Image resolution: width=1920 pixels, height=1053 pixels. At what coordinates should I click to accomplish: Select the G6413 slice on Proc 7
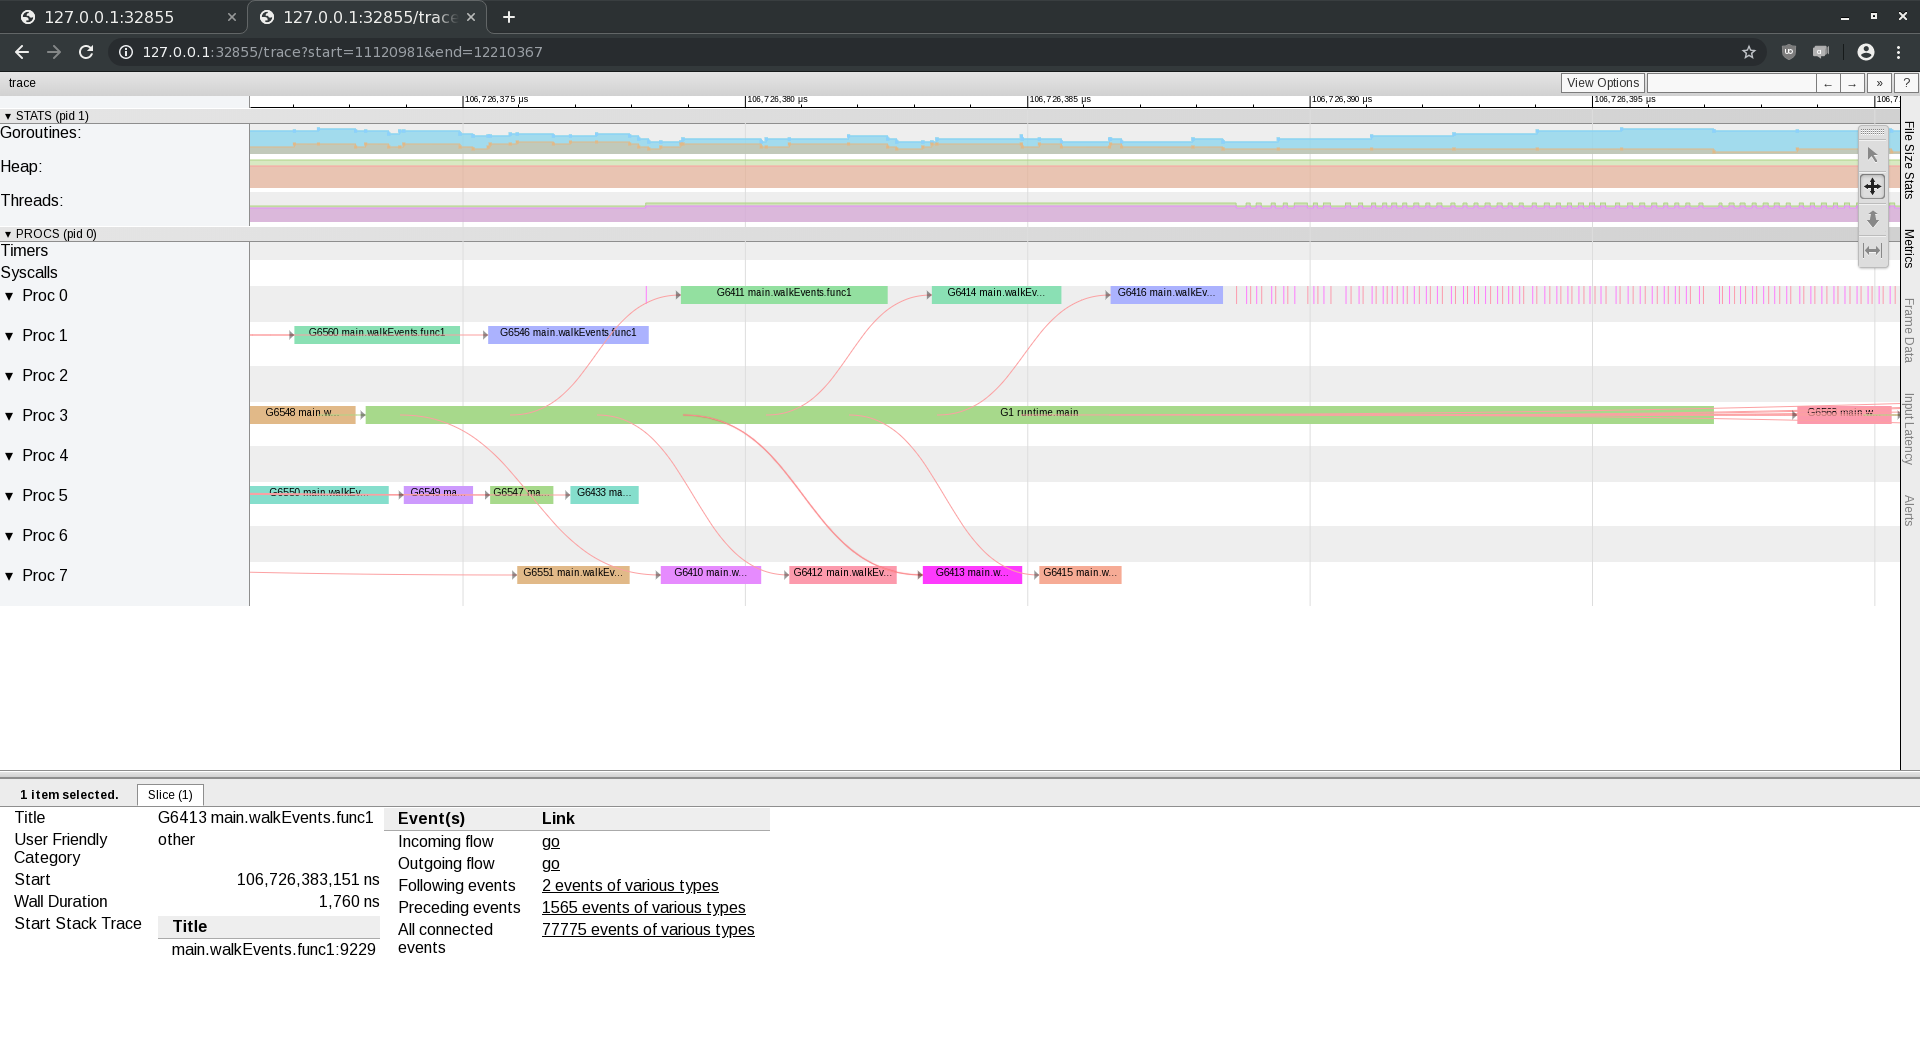972,574
